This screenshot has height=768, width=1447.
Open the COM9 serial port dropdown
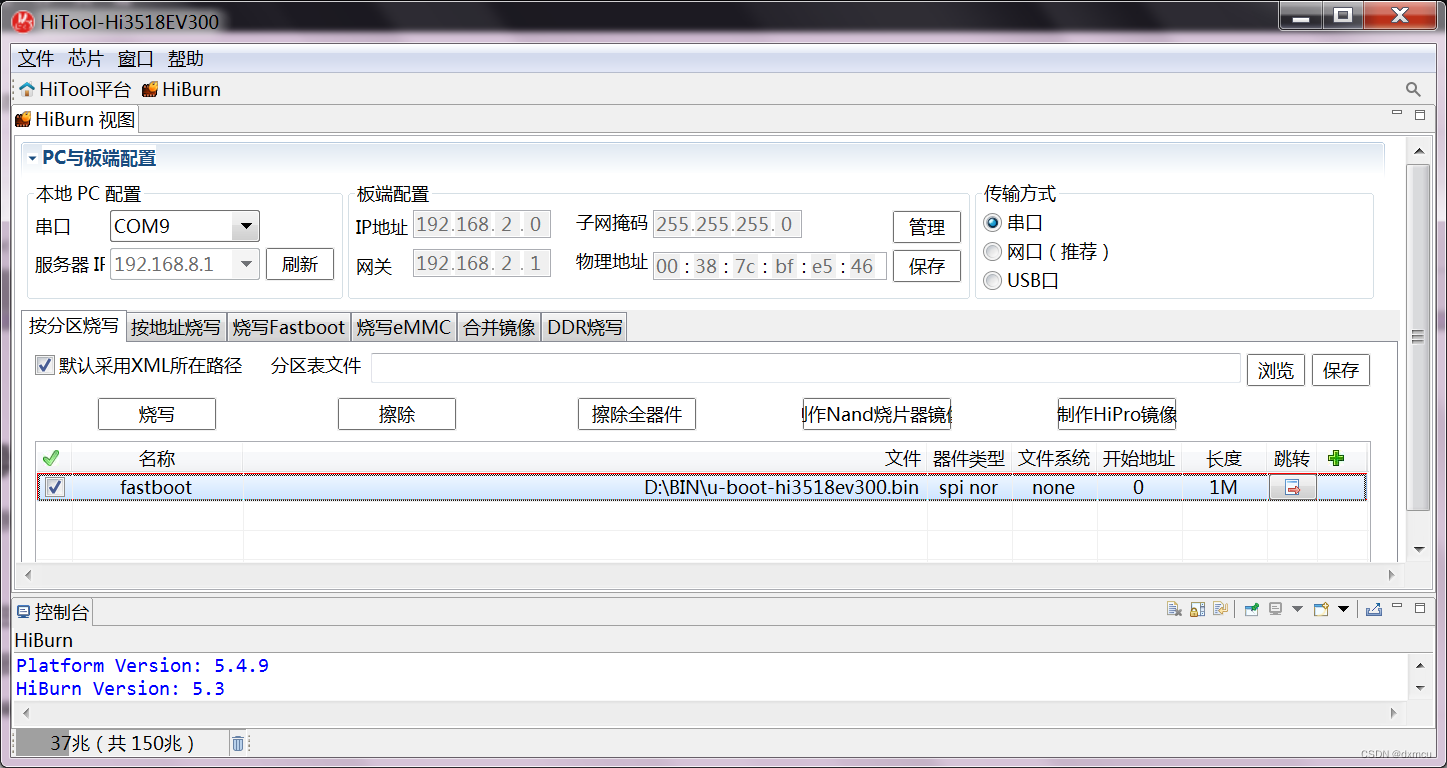click(x=245, y=226)
